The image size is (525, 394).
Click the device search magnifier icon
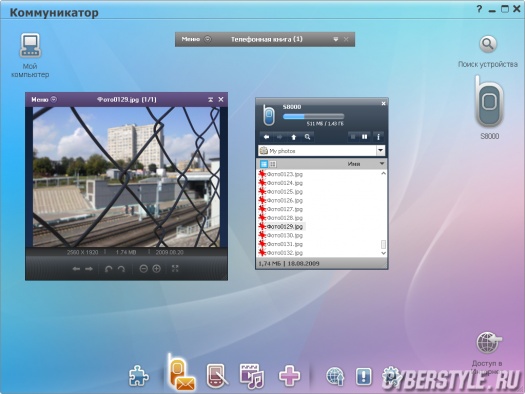point(488,45)
